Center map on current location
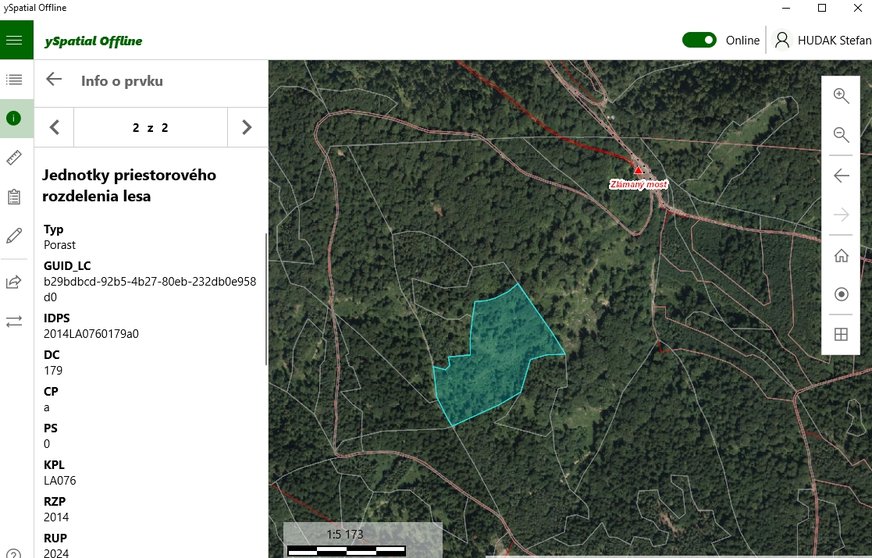872x558 pixels. pyautogui.click(x=841, y=294)
